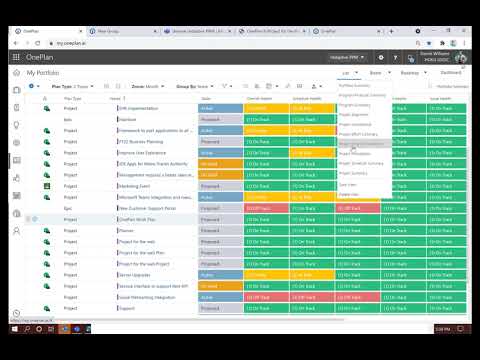Reload the page in the browser
The image size is (480, 360).
coord(38,43)
